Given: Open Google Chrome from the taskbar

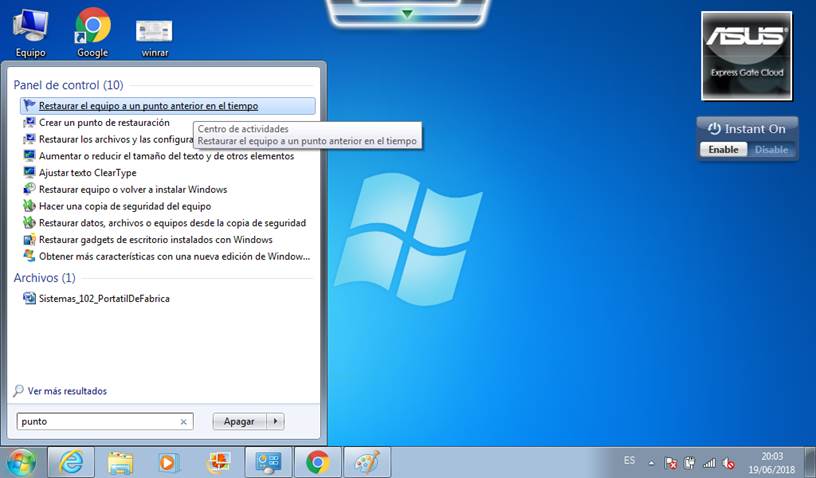Looking at the screenshot, I should pyautogui.click(x=318, y=462).
